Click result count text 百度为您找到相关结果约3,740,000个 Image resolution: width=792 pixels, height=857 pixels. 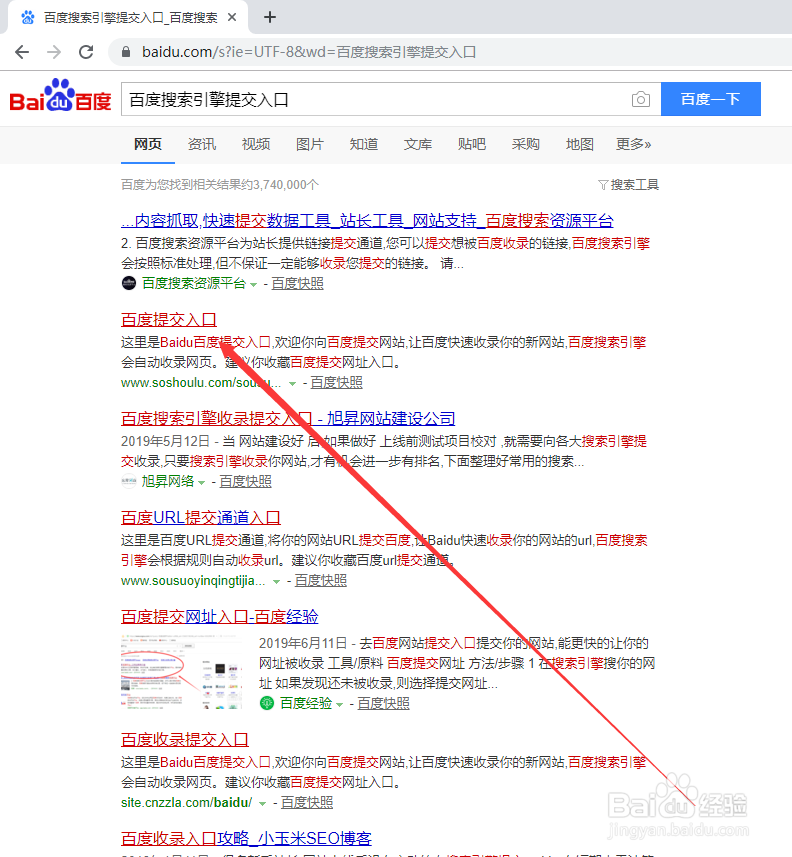[x=220, y=185]
